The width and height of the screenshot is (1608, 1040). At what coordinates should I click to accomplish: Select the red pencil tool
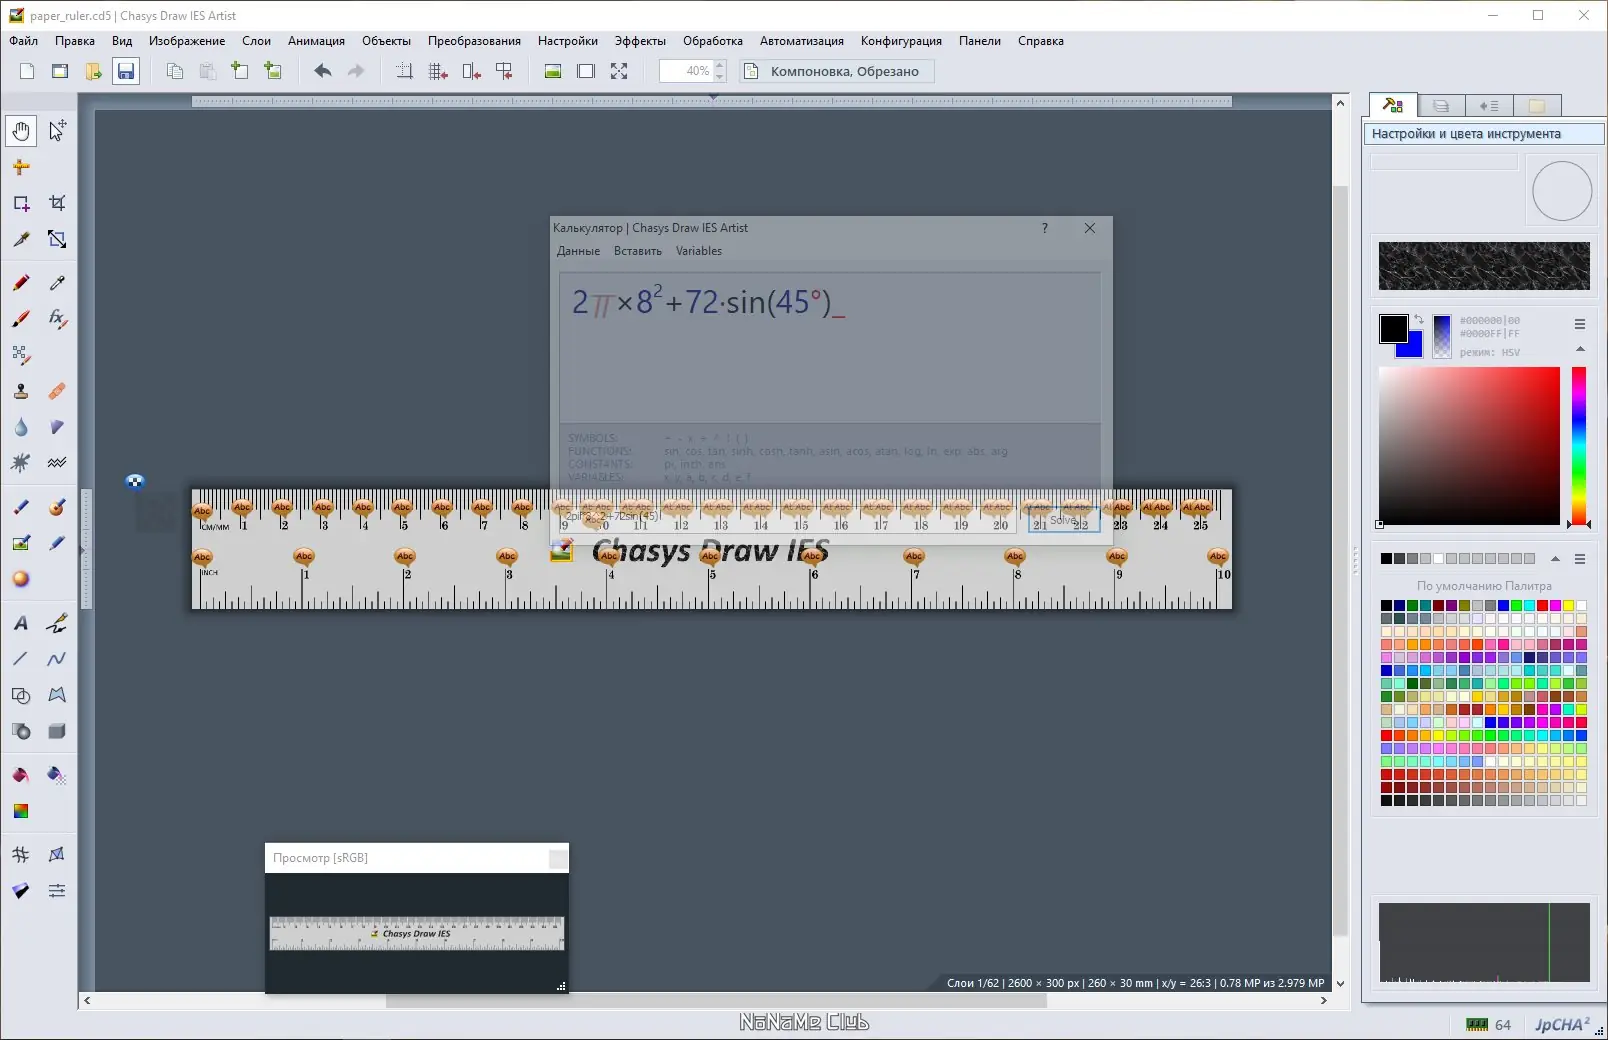tap(21, 283)
